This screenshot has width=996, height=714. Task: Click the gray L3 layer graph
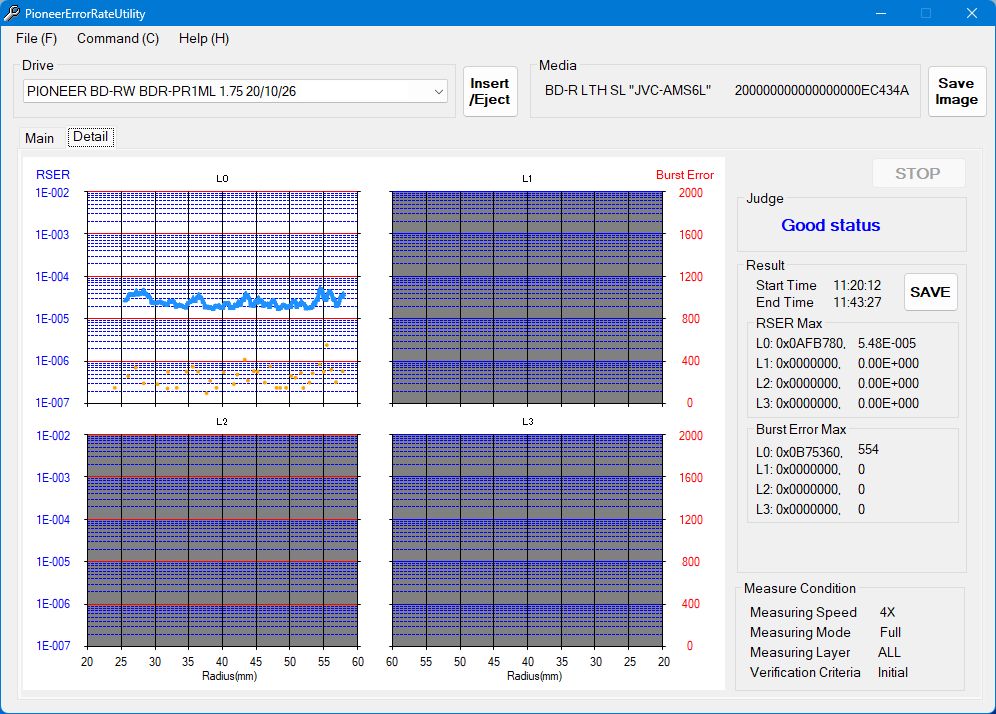pos(526,540)
